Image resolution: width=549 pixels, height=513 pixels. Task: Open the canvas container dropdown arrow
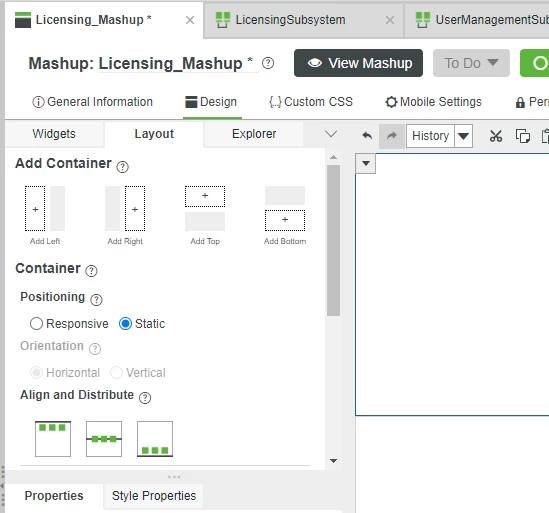(366, 163)
